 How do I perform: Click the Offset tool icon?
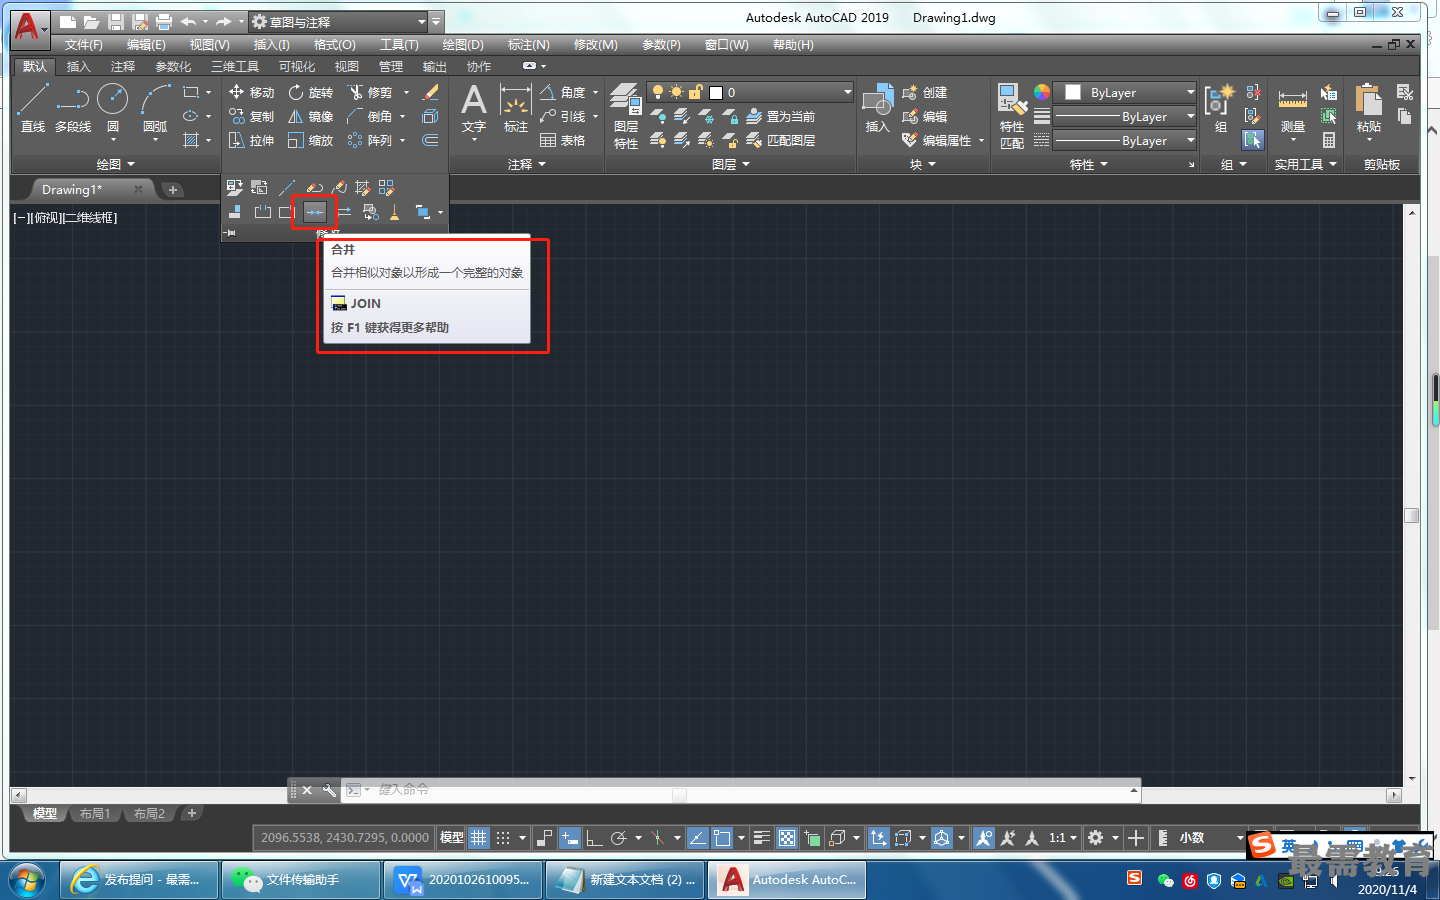pos(431,140)
